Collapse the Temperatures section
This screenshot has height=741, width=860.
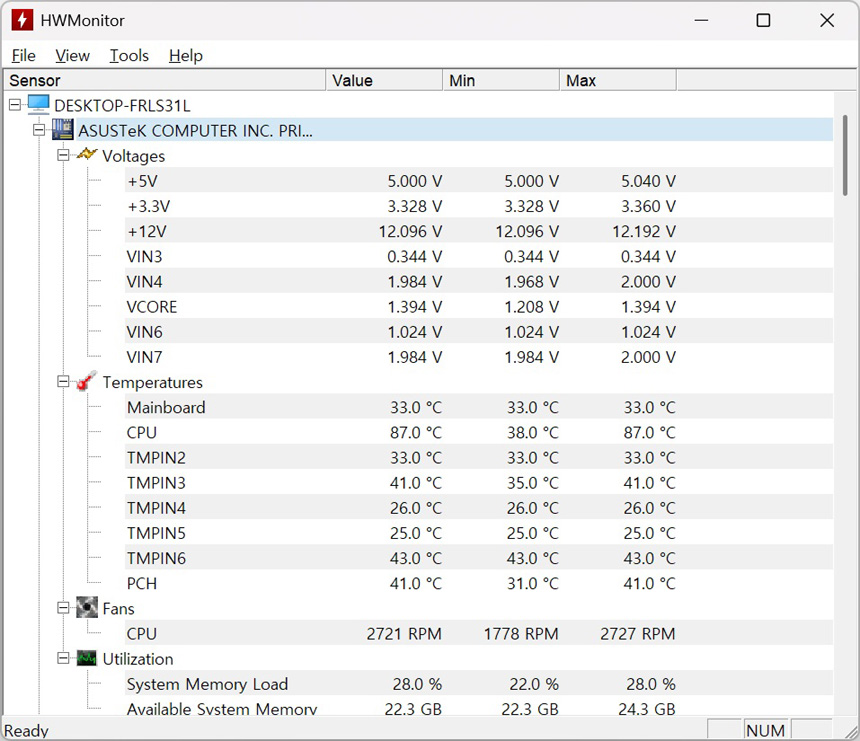63,382
